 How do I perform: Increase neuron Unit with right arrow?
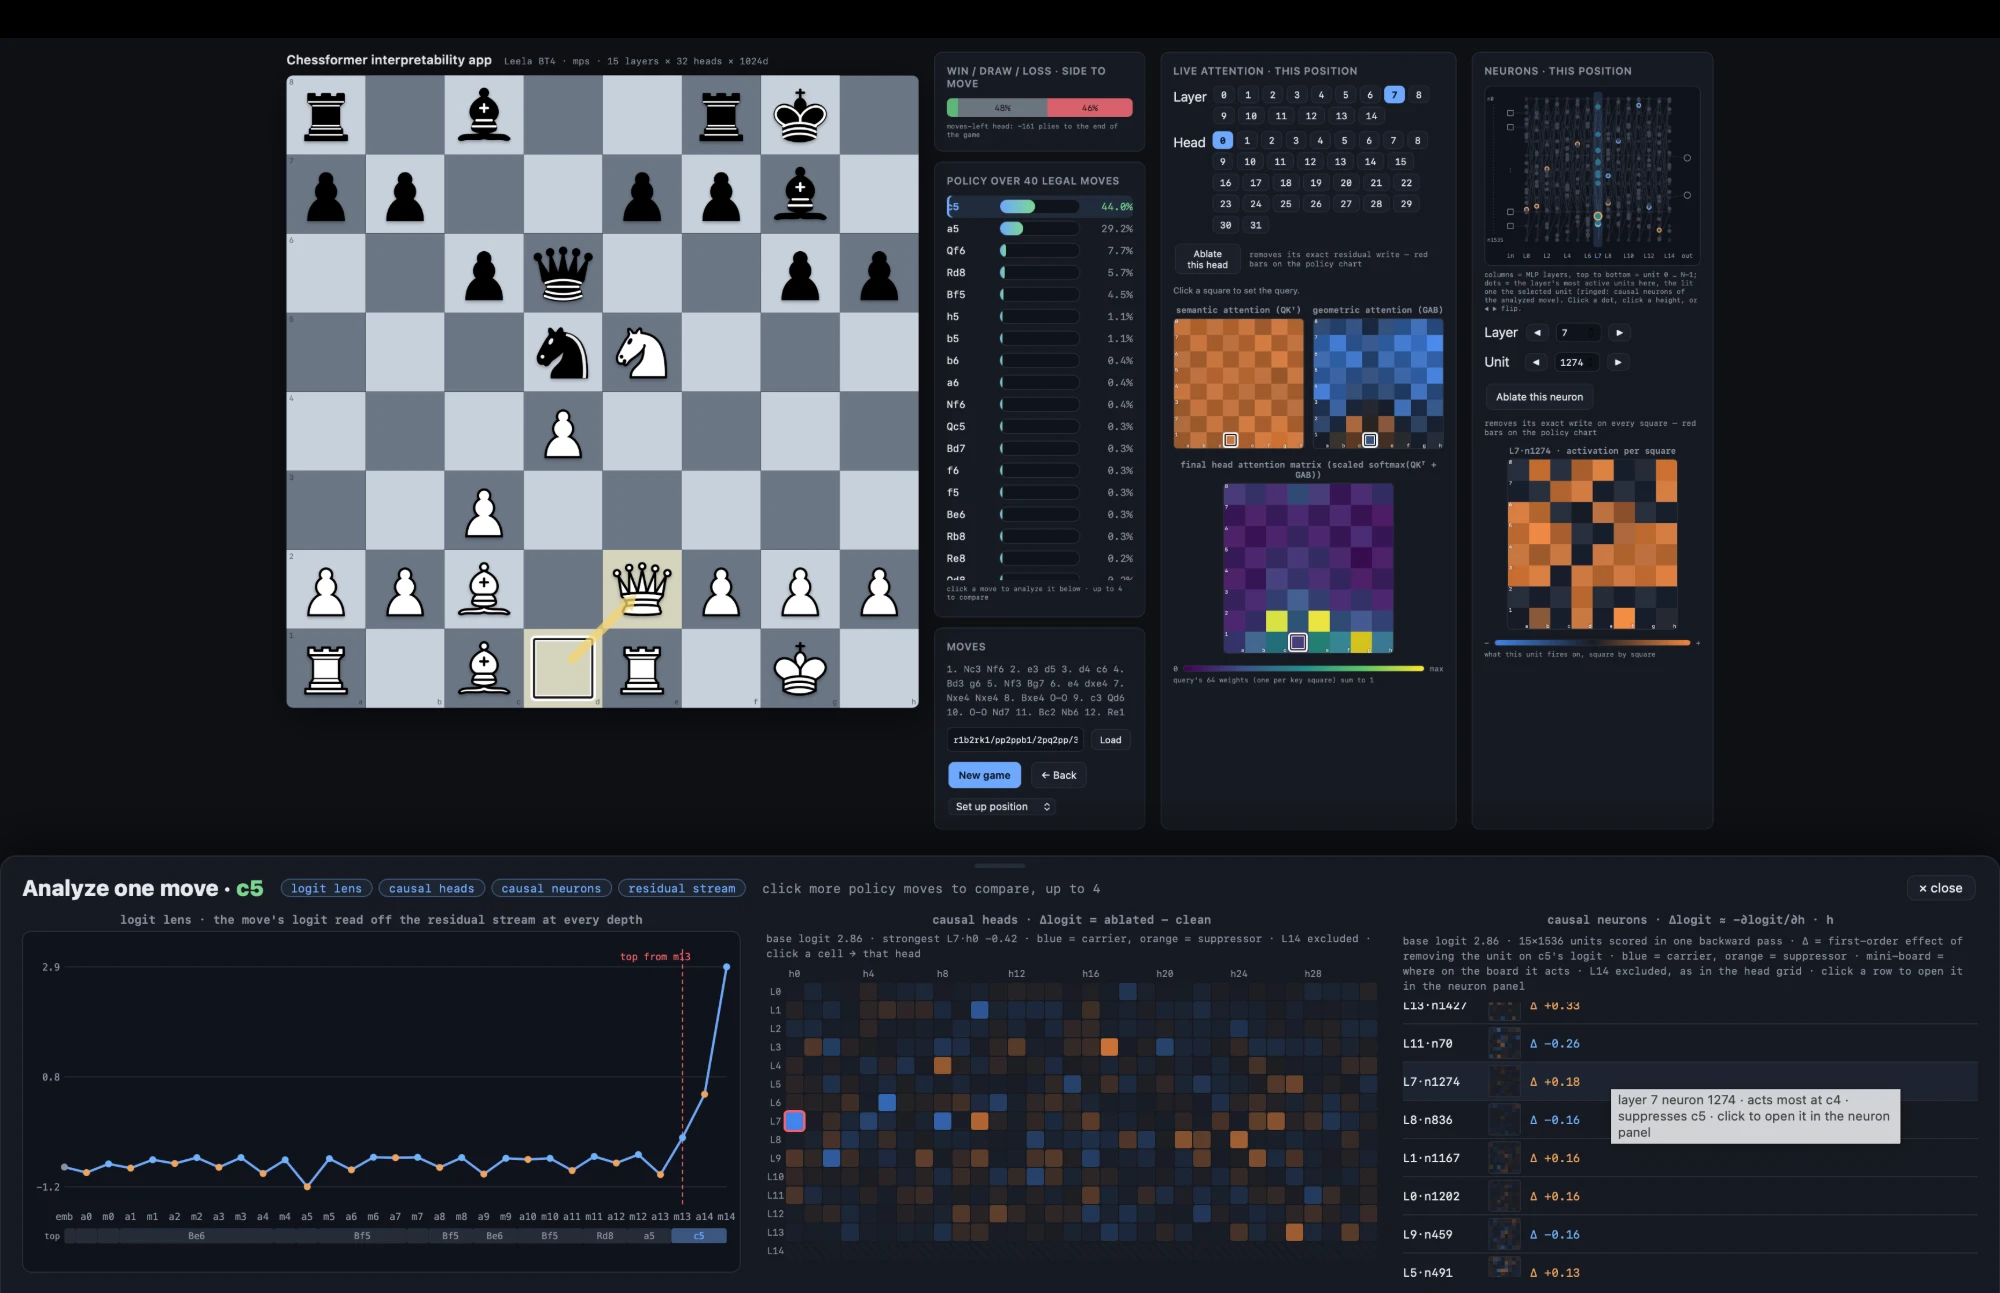point(1618,362)
